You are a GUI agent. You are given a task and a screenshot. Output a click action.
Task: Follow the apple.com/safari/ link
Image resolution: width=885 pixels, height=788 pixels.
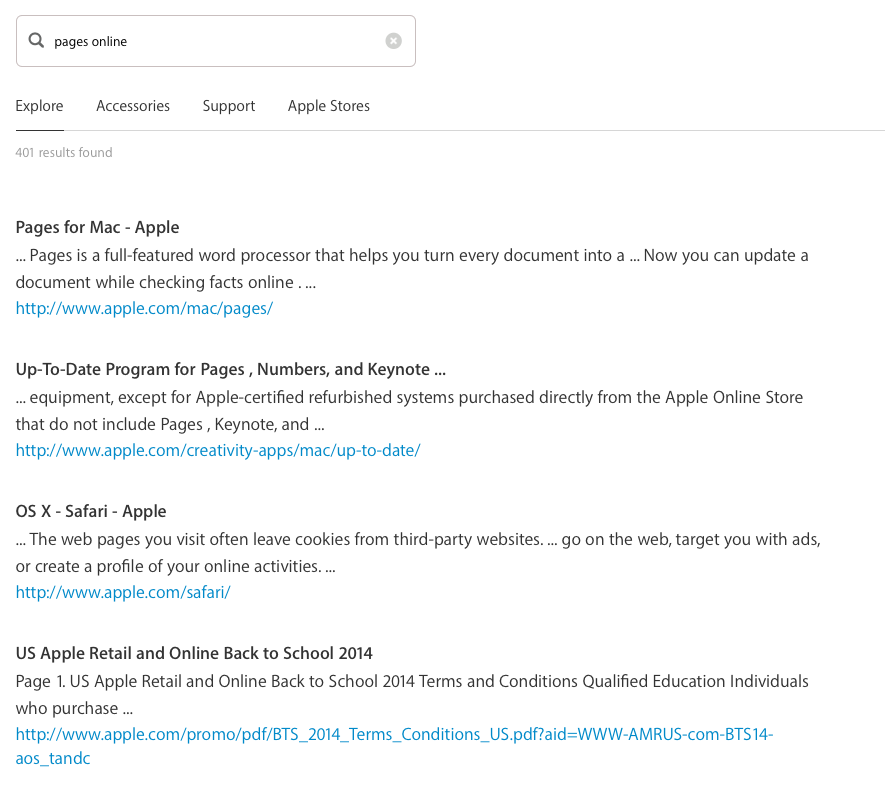123,592
